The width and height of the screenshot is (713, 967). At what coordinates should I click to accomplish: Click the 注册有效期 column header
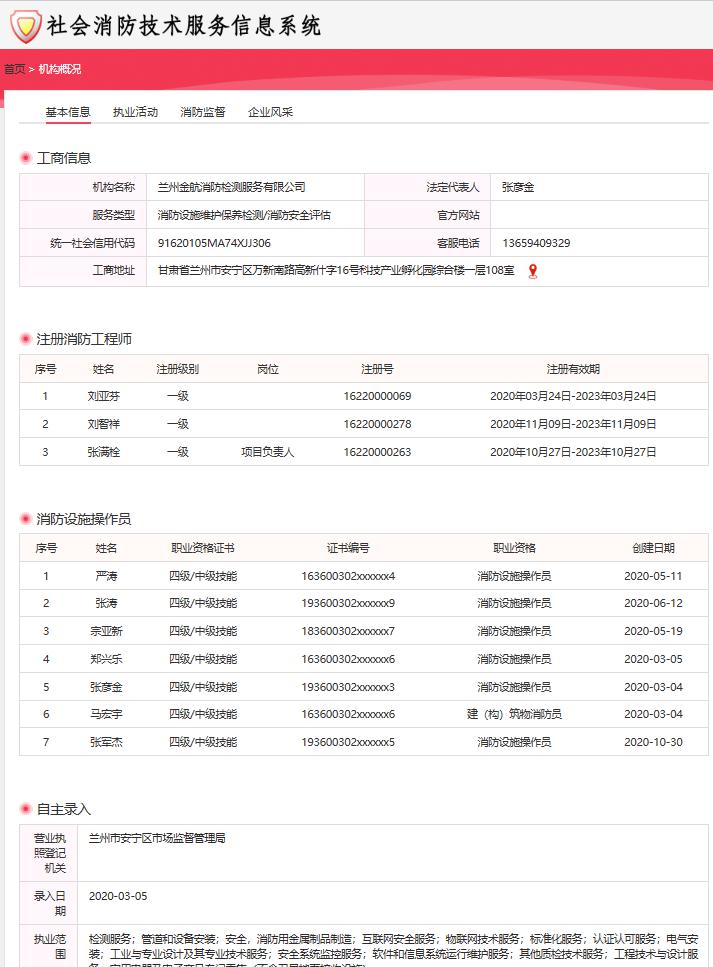click(x=573, y=369)
